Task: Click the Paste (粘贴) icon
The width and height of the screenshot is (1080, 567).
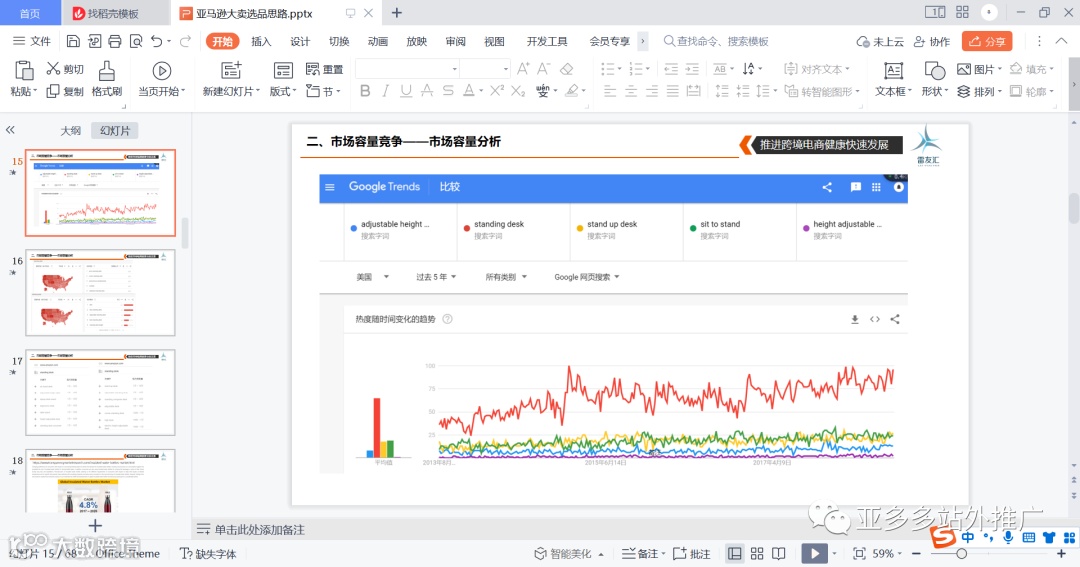Action: click(23, 71)
